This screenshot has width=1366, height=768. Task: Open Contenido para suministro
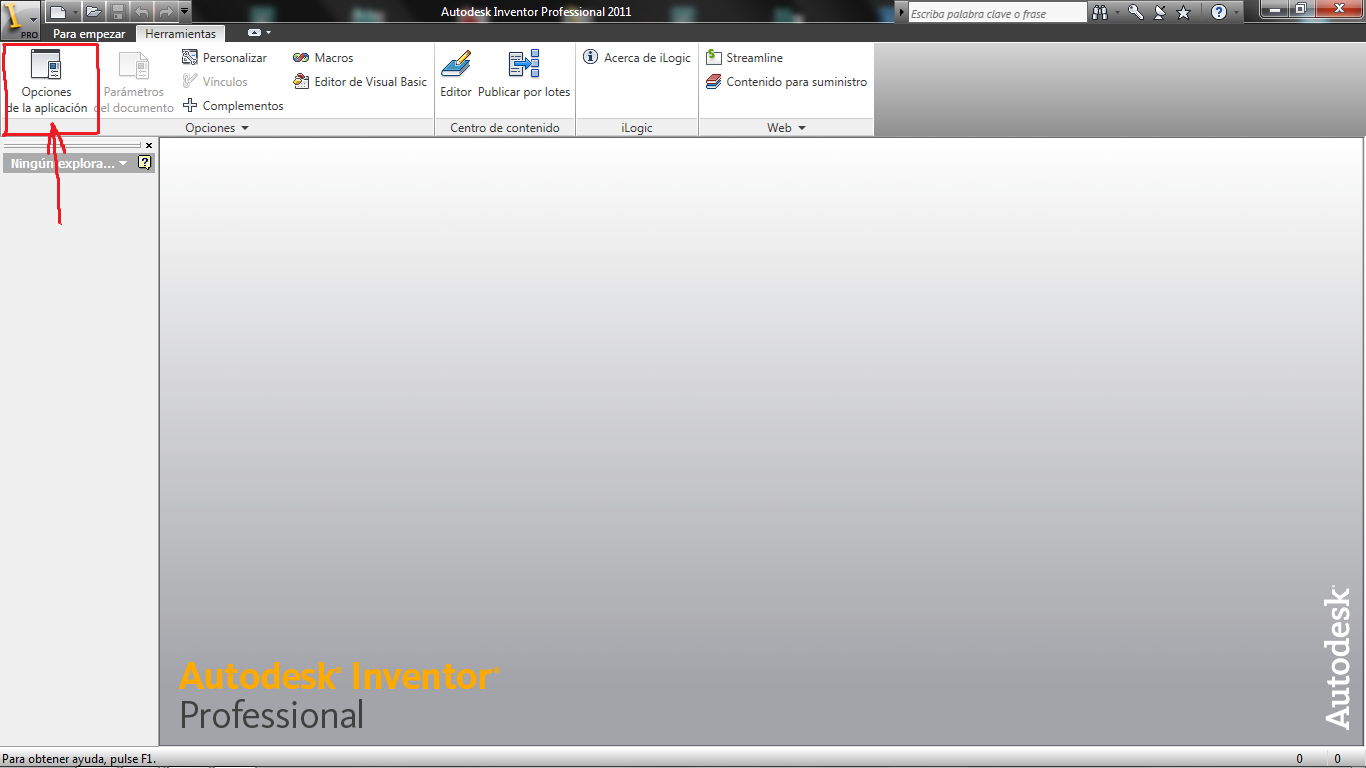786,82
